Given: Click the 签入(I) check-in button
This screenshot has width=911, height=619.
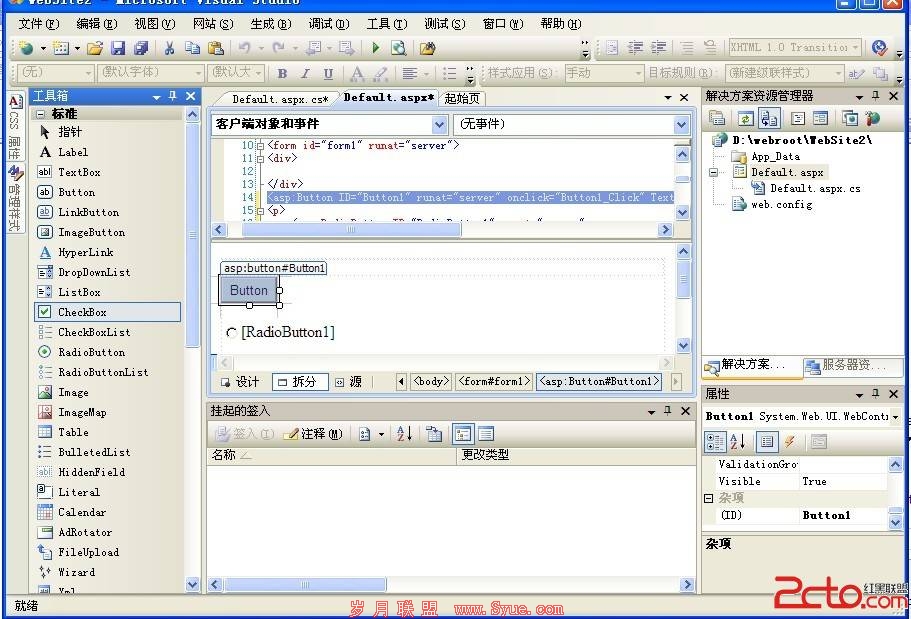Looking at the screenshot, I should pos(244,434).
